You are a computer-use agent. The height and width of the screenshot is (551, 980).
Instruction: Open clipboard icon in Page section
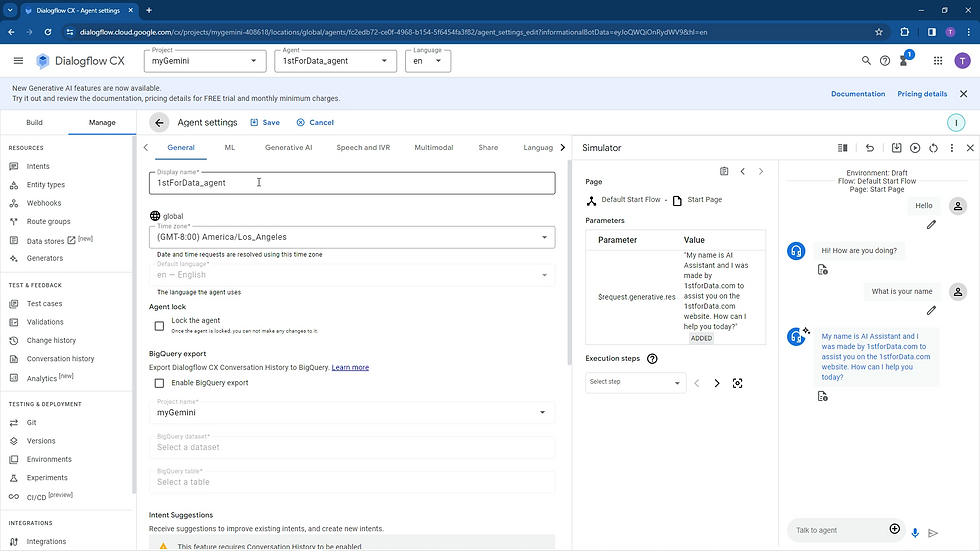coord(724,171)
